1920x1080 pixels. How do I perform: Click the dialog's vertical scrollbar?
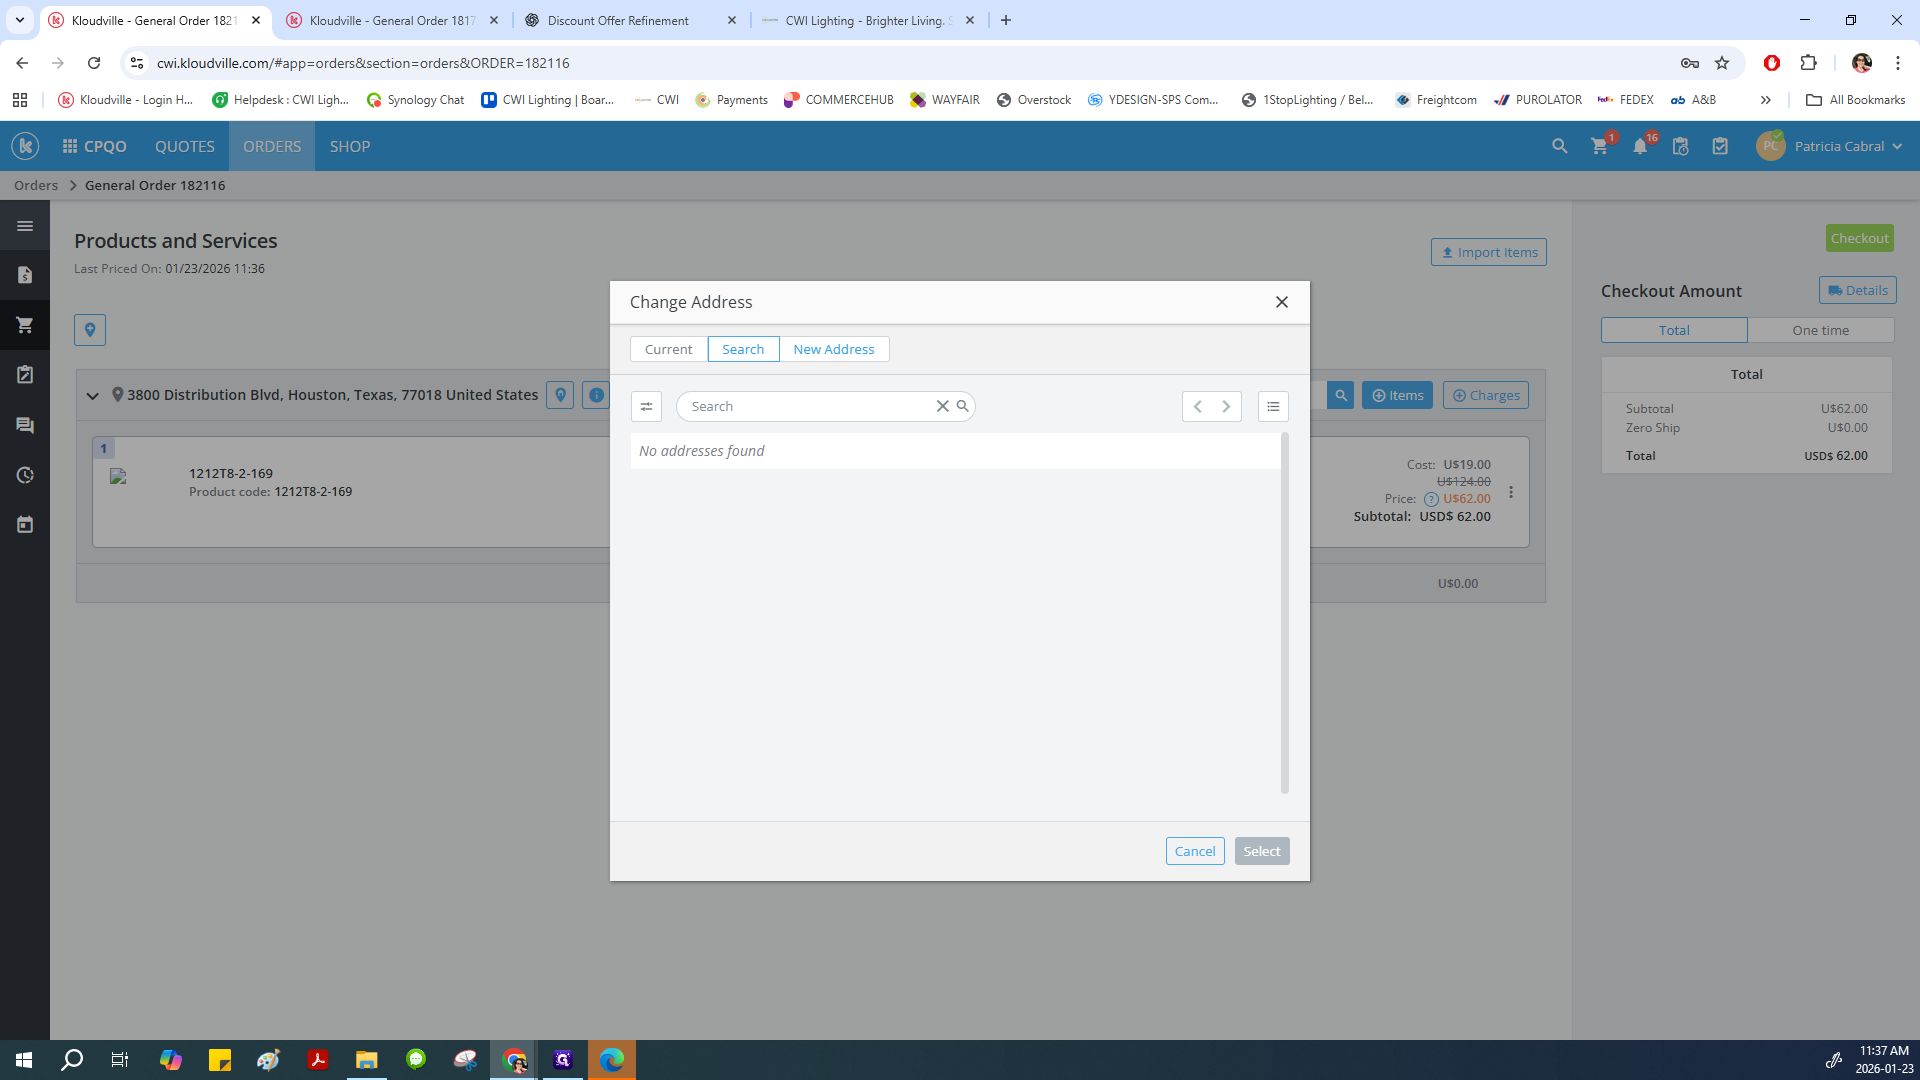pos(1284,612)
